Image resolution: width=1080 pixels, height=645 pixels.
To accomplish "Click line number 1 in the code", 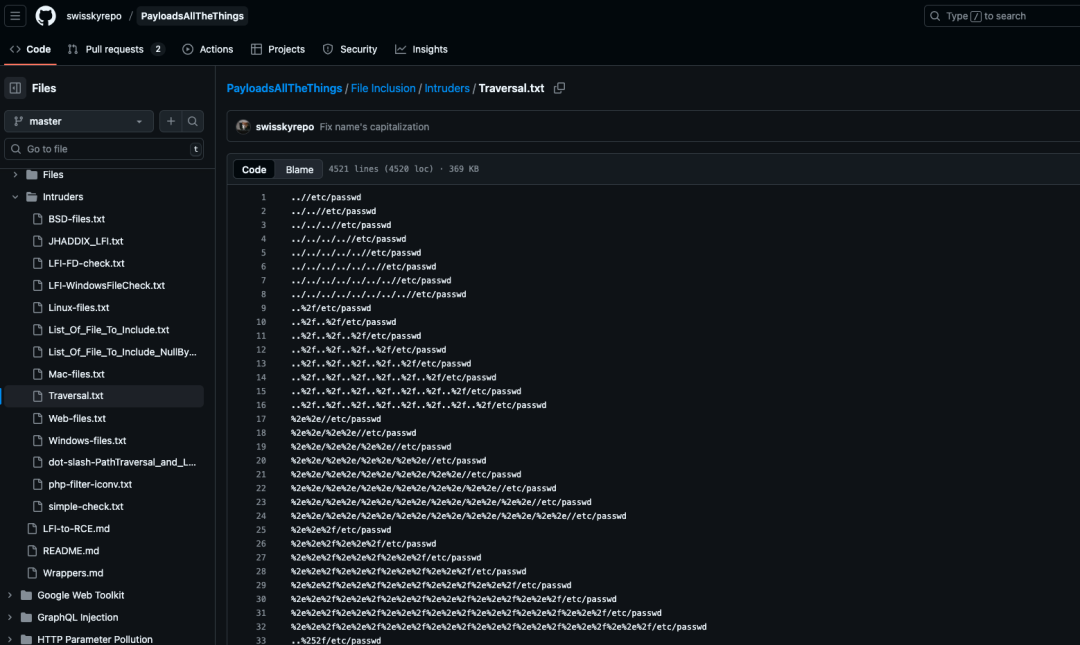I will pos(263,197).
